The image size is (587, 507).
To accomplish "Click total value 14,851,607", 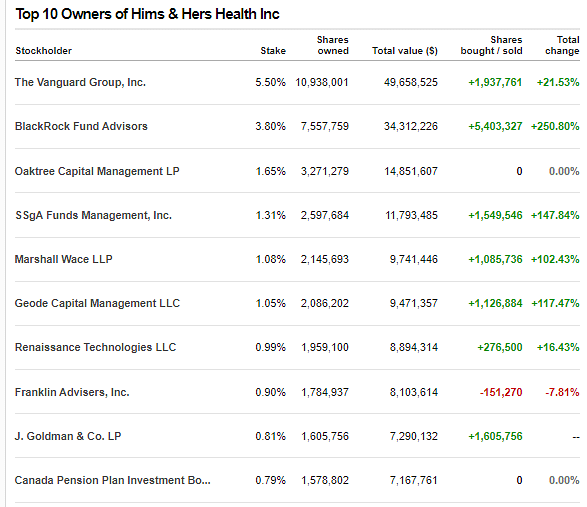I will (411, 171).
